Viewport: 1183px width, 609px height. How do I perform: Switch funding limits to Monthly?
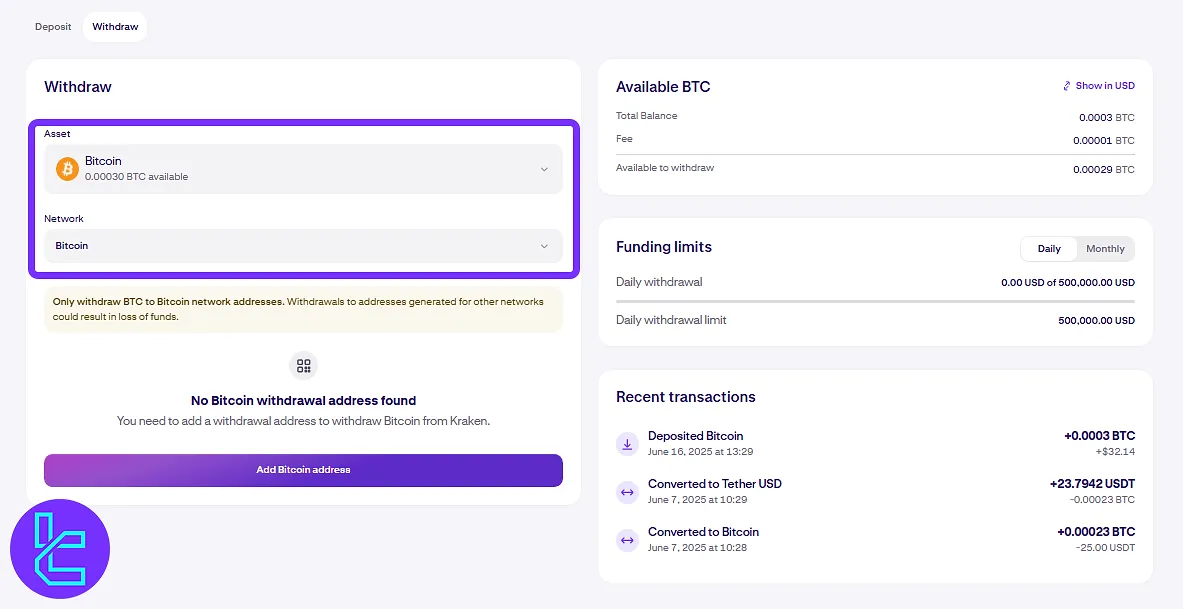point(1105,249)
